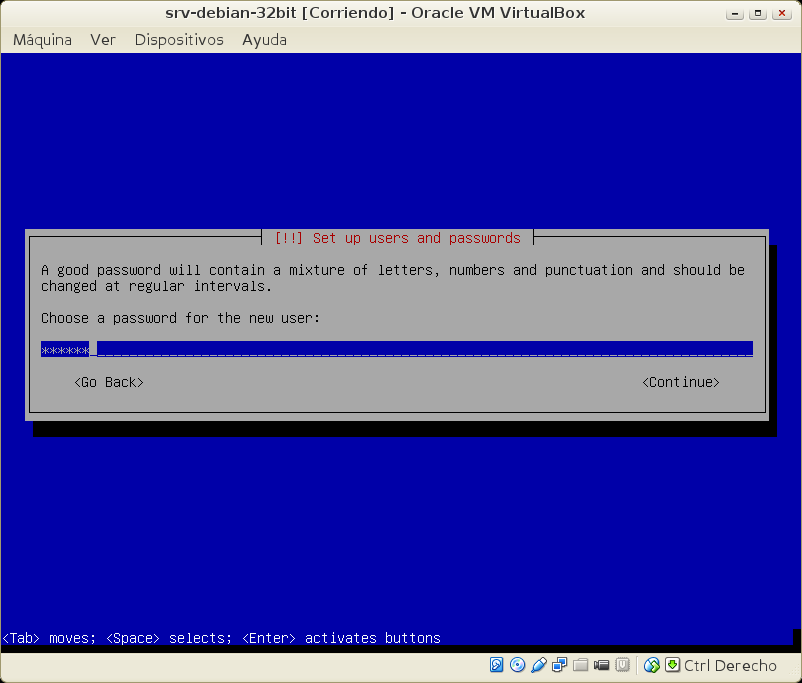Screen dimensions: 802x683
Task: Click the video capture status icon
Action: [601, 665]
